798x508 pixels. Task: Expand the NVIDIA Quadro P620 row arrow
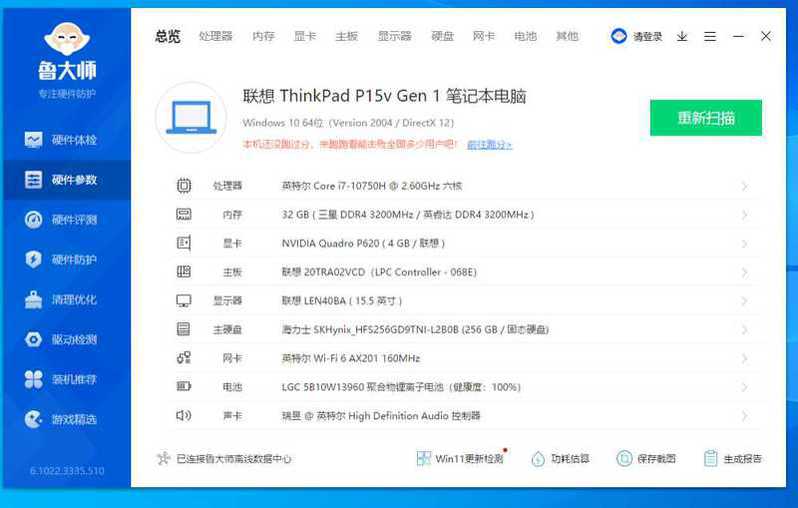tap(745, 244)
